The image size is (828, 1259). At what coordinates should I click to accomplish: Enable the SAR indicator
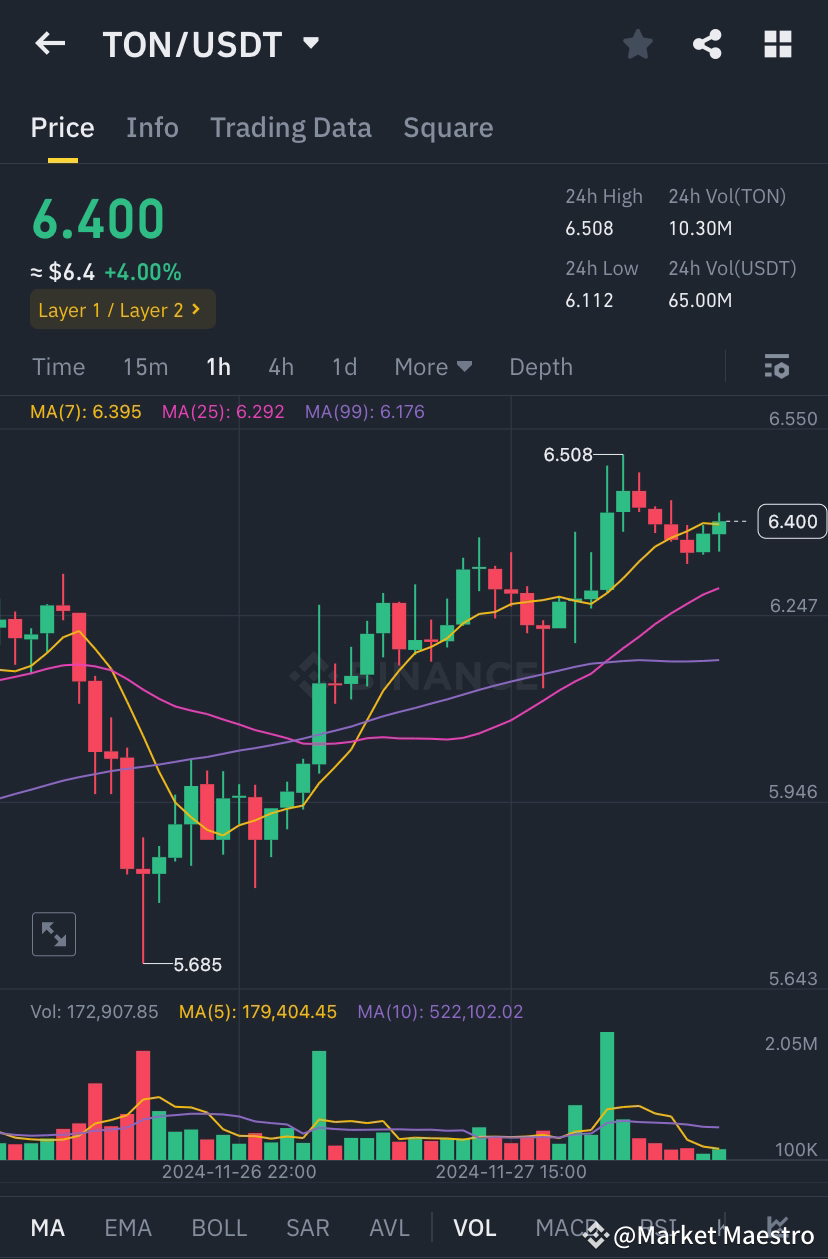click(x=307, y=1227)
